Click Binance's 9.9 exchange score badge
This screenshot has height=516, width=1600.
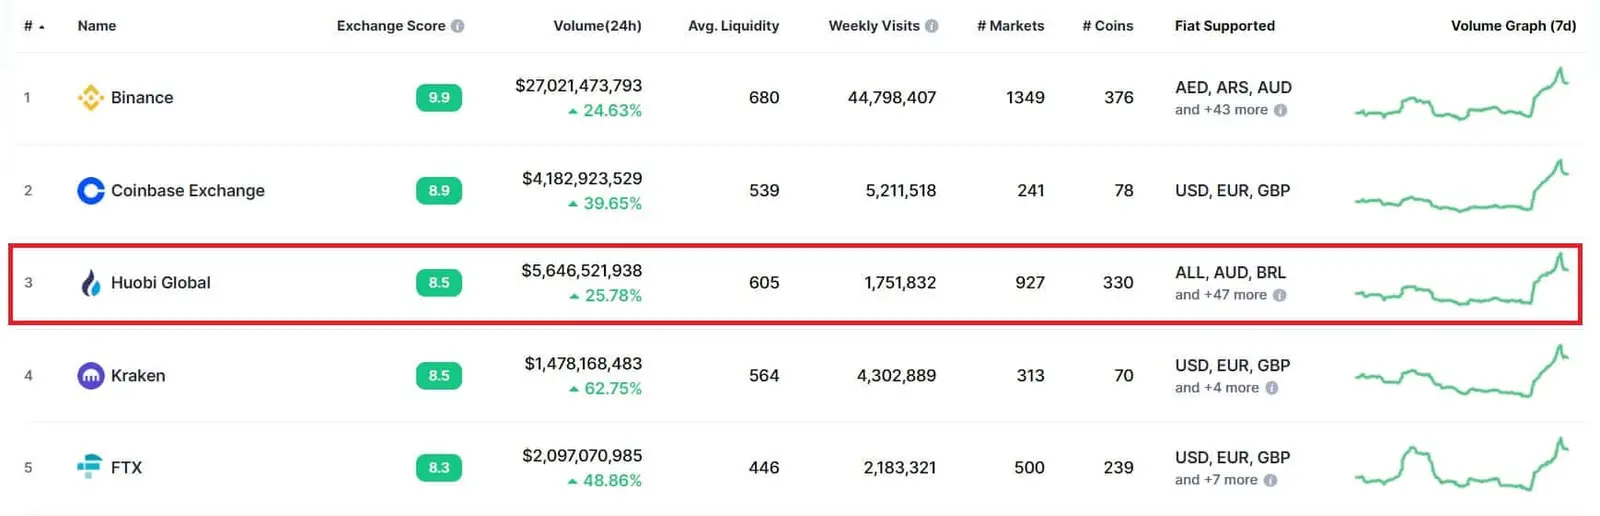pyautogui.click(x=439, y=97)
